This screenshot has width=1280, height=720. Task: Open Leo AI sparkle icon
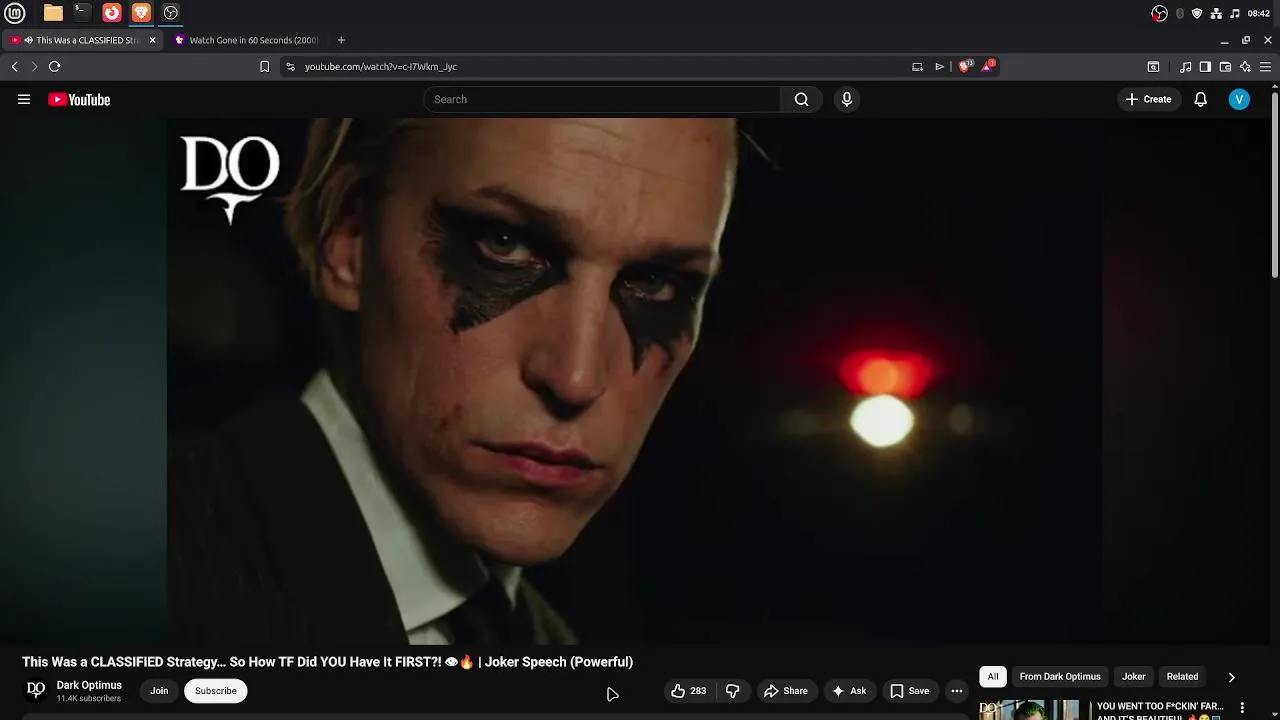click(x=1245, y=67)
